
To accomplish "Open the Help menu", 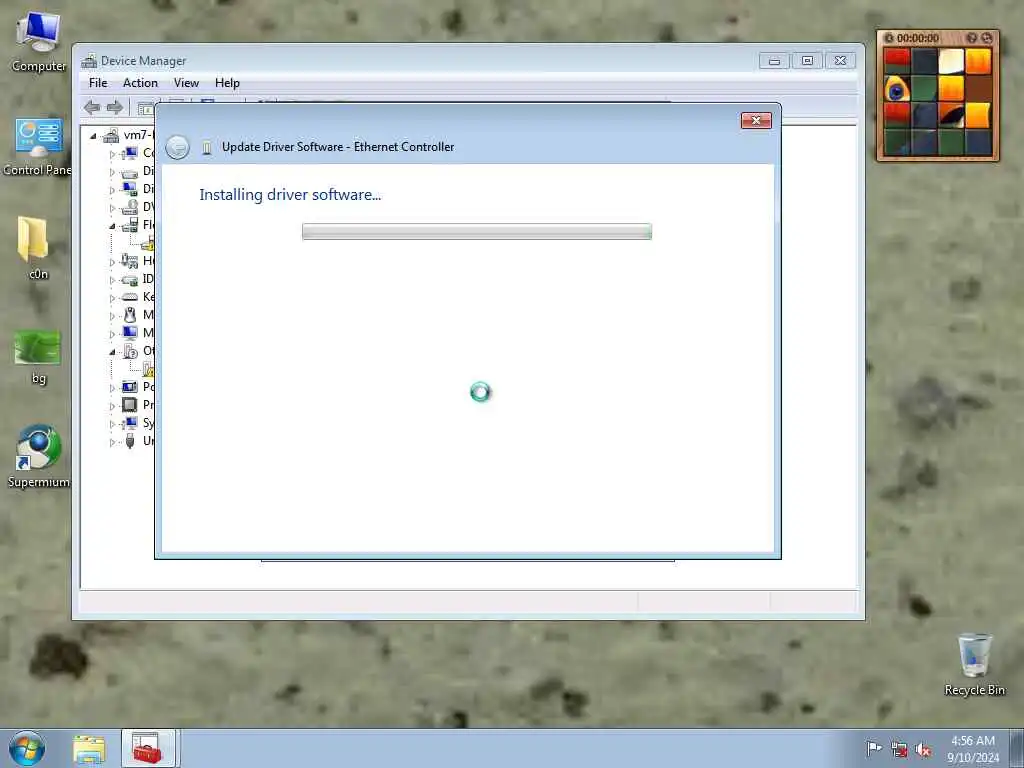I will [227, 83].
